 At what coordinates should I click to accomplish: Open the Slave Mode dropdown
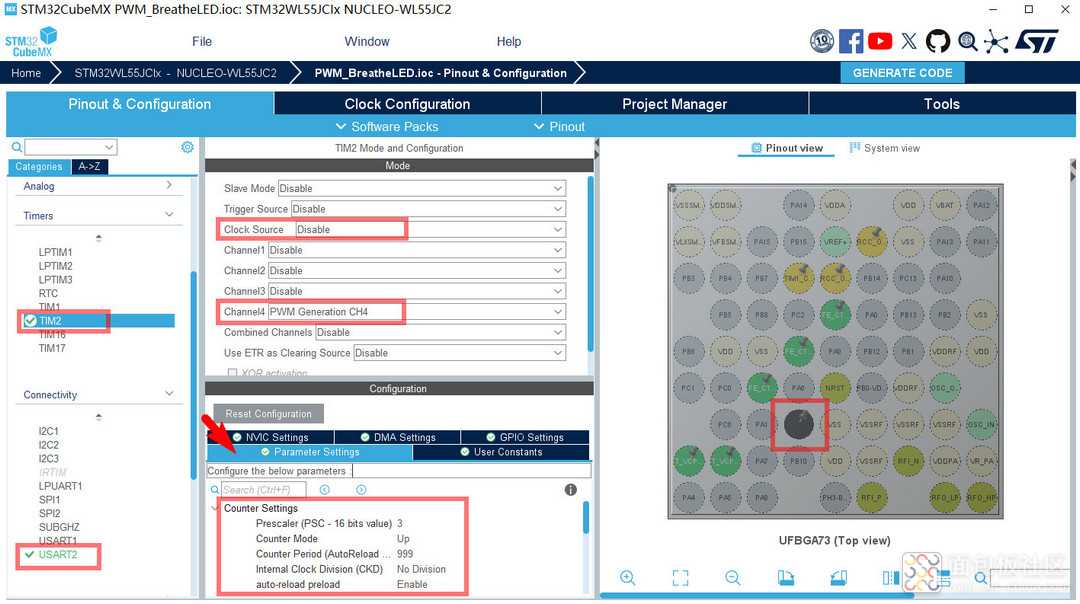pyautogui.click(x=422, y=188)
